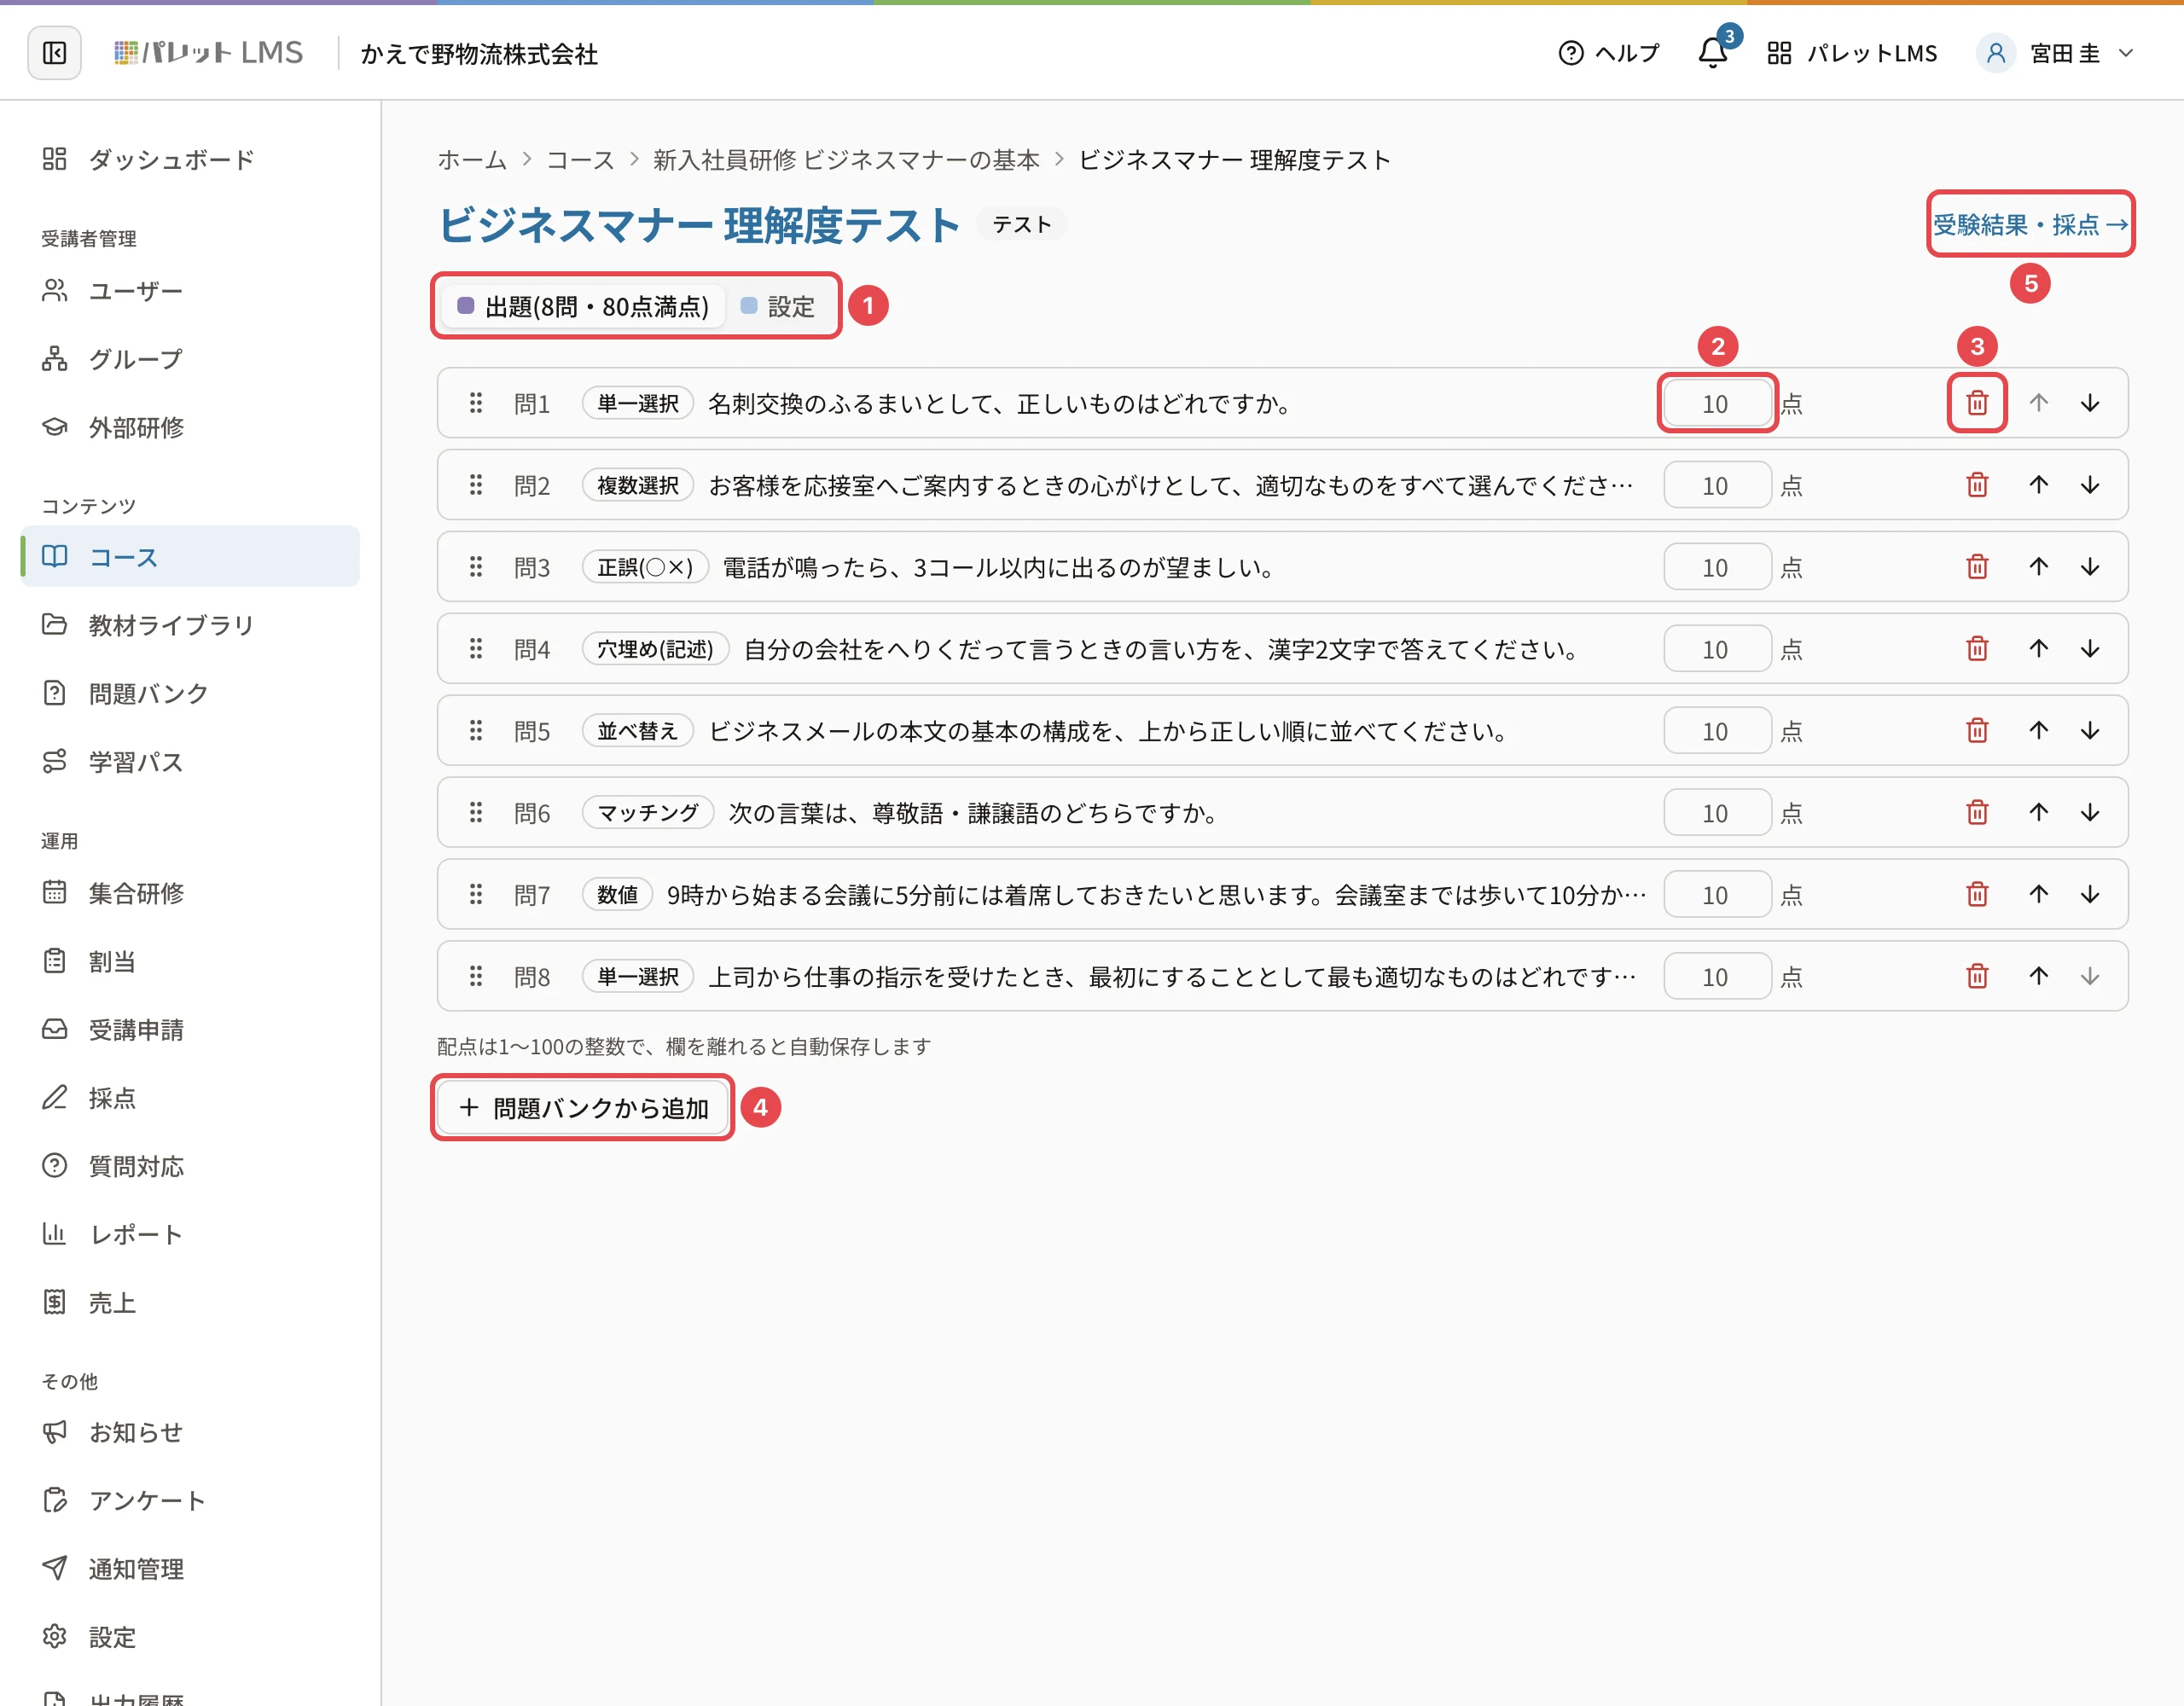Expand the 宮田 圭 user menu
This screenshot has height=1706, width=2184.
tap(2056, 53)
